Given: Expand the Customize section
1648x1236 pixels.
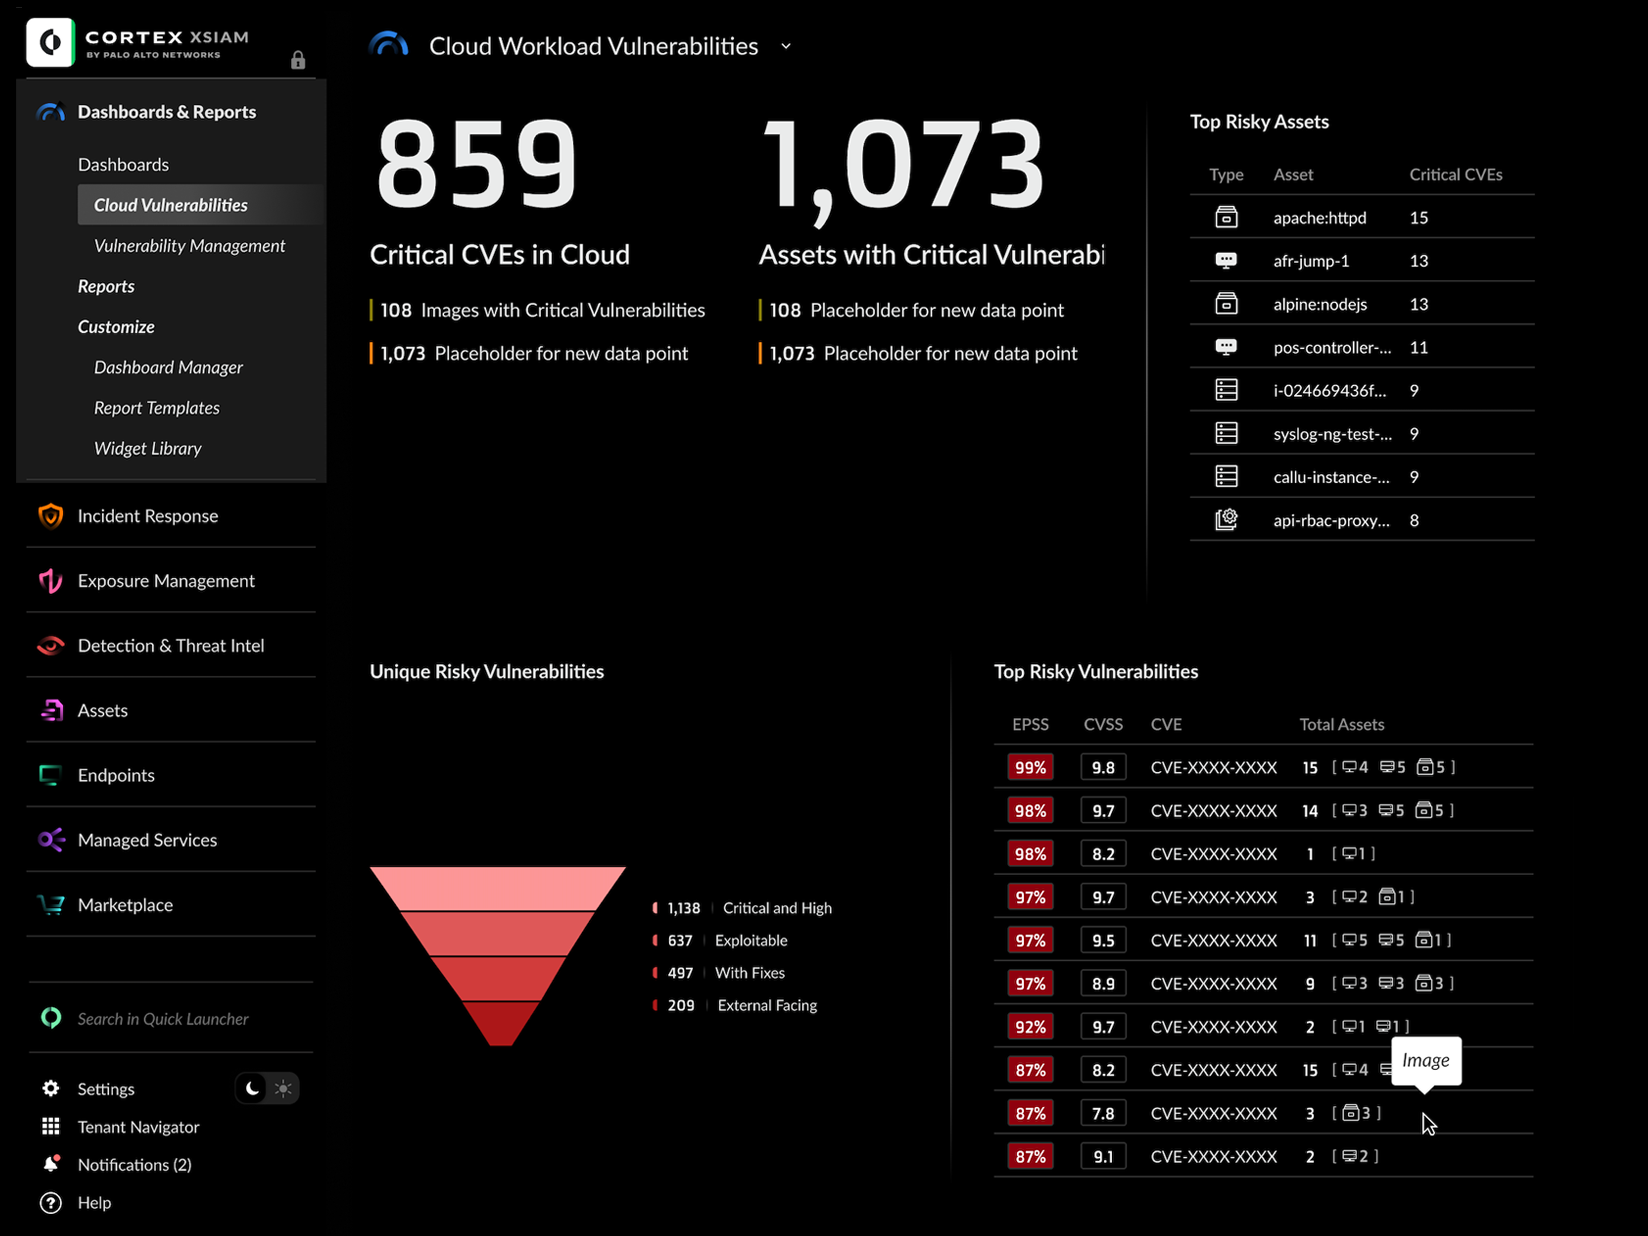Looking at the screenshot, I should coord(116,326).
